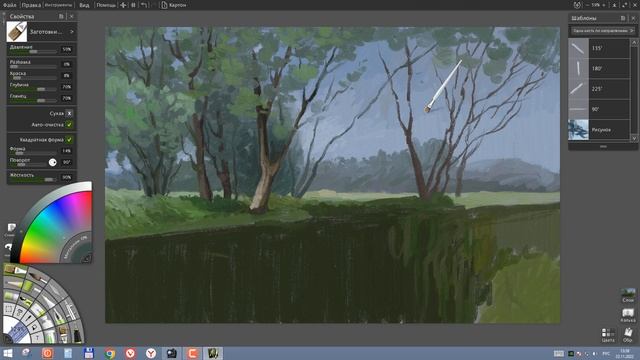Open the Помощь menu
The width and height of the screenshot is (640, 360).
tap(106, 5)
